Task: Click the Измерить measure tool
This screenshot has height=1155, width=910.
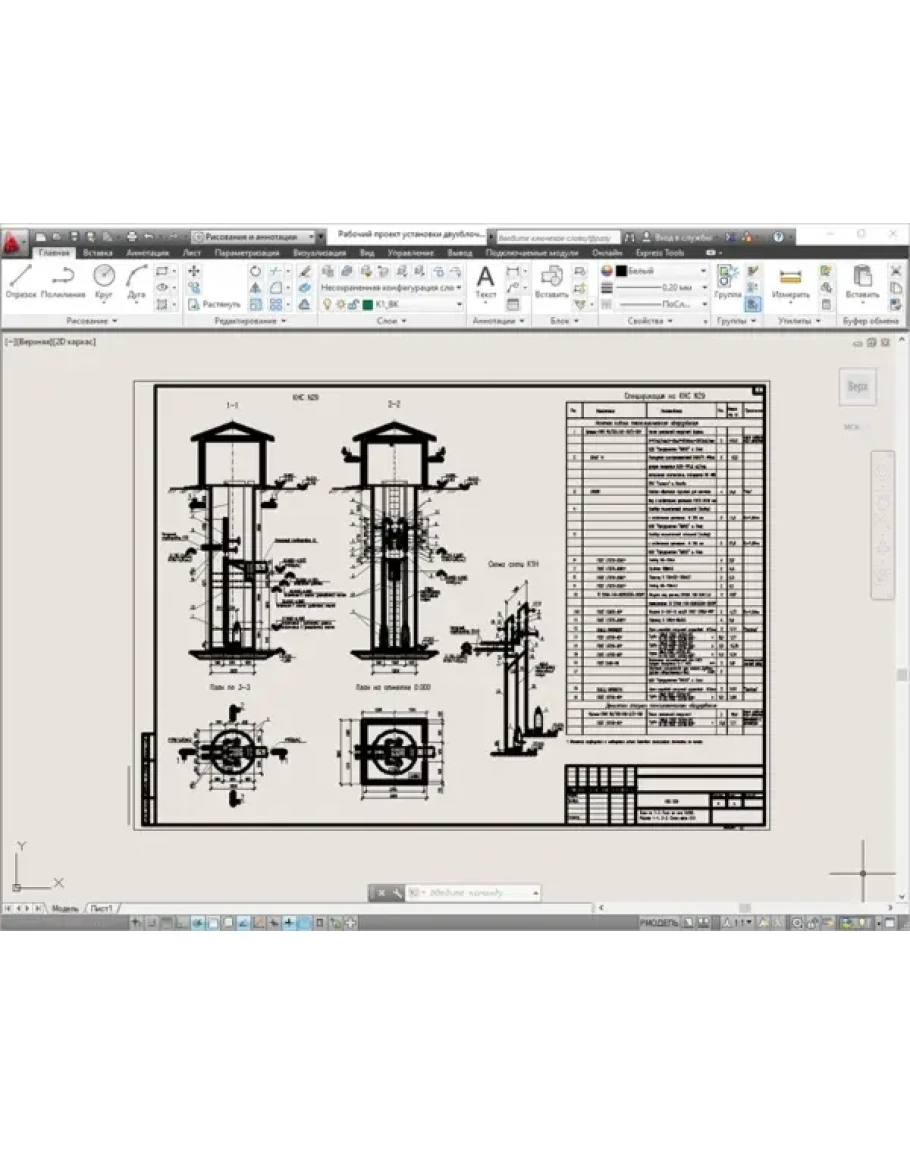Action: [x=791, y=282]
